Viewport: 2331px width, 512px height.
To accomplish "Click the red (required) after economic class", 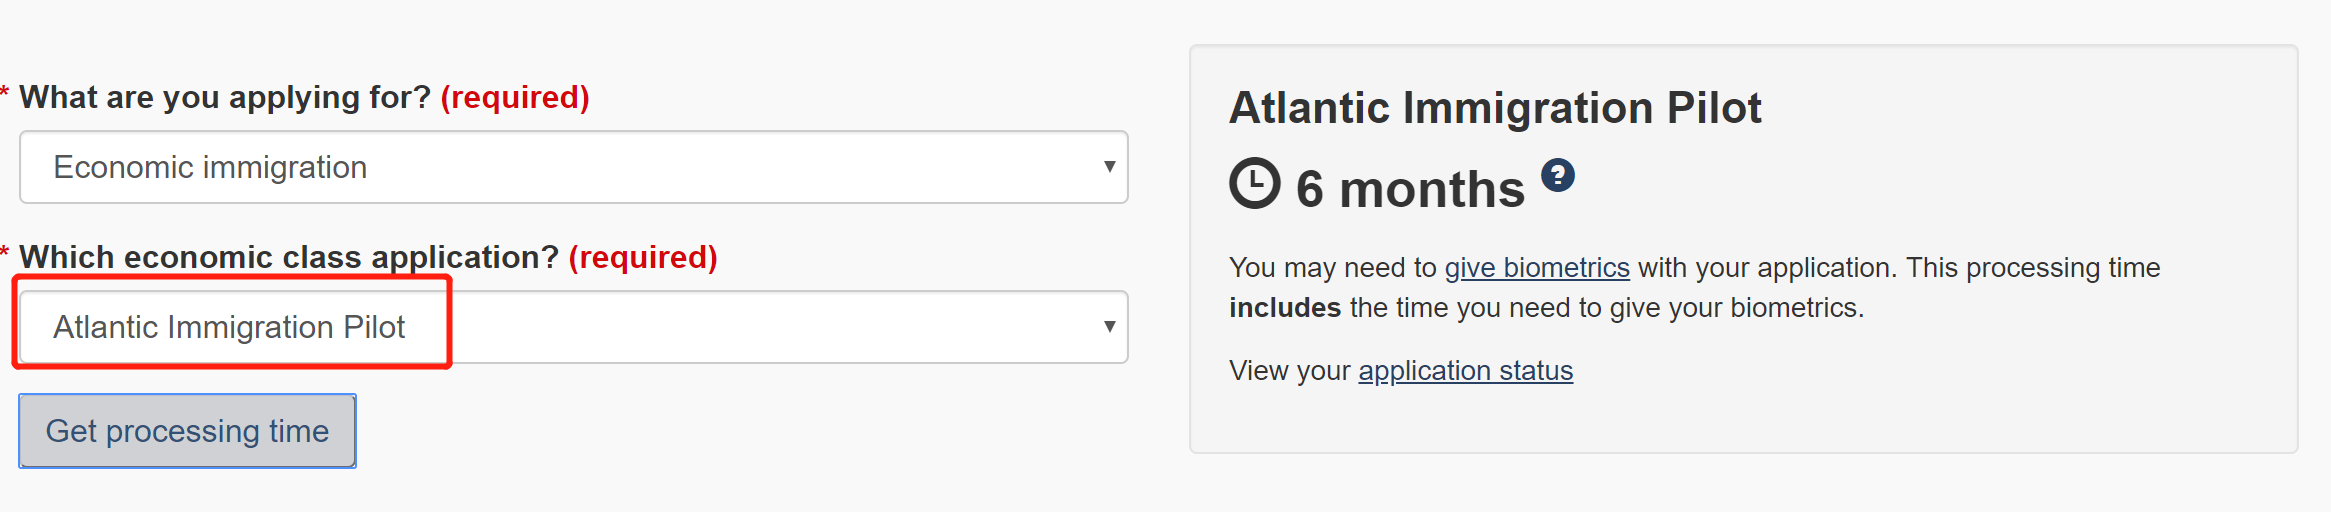I will (x=643, y=257).
